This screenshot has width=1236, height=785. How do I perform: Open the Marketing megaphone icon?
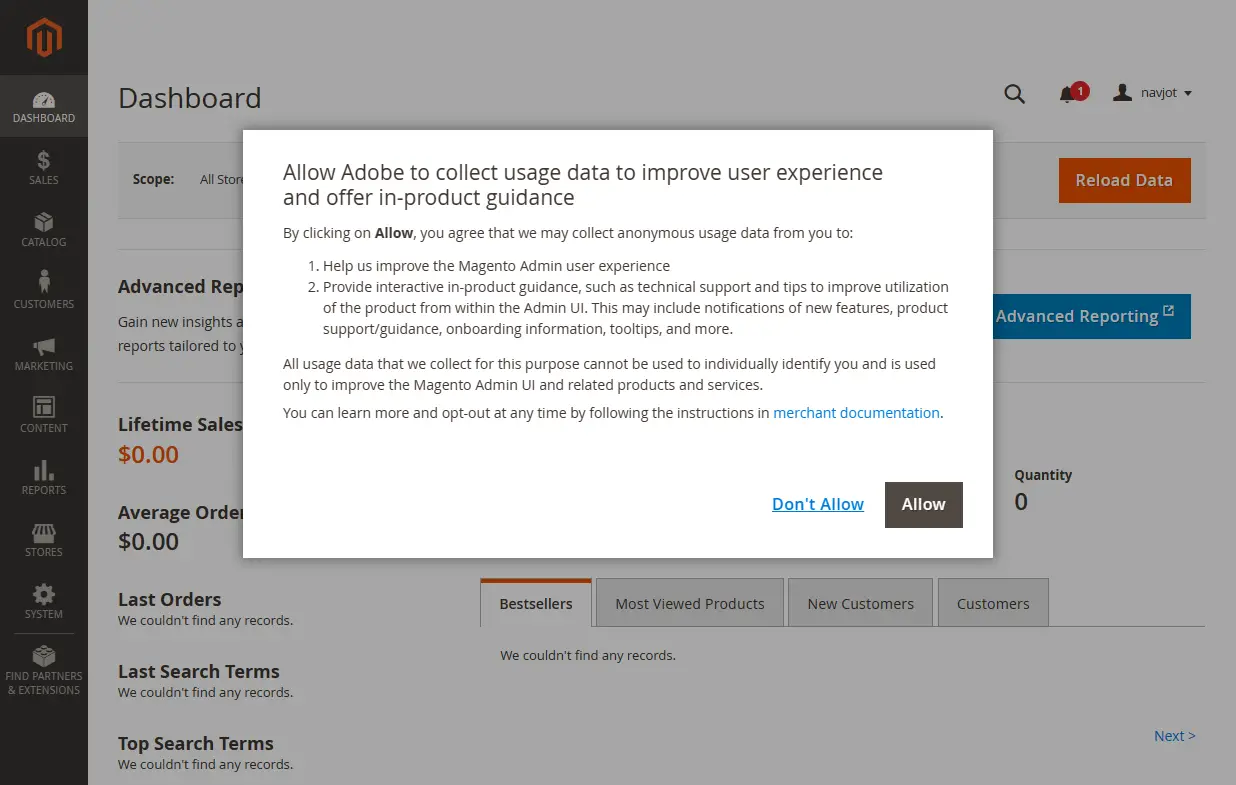44,347
